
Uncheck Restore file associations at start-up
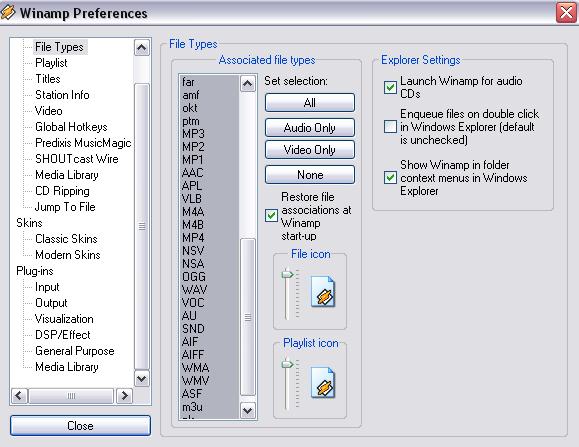click(271, 216)
